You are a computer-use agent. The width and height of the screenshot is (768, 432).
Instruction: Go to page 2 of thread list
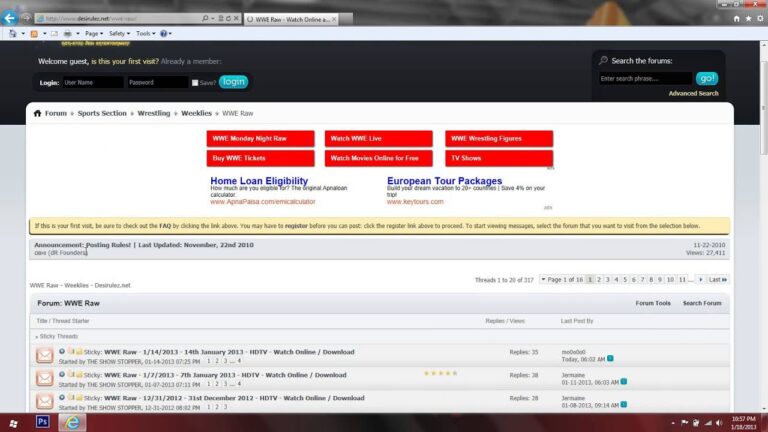[x=599, y=280]
